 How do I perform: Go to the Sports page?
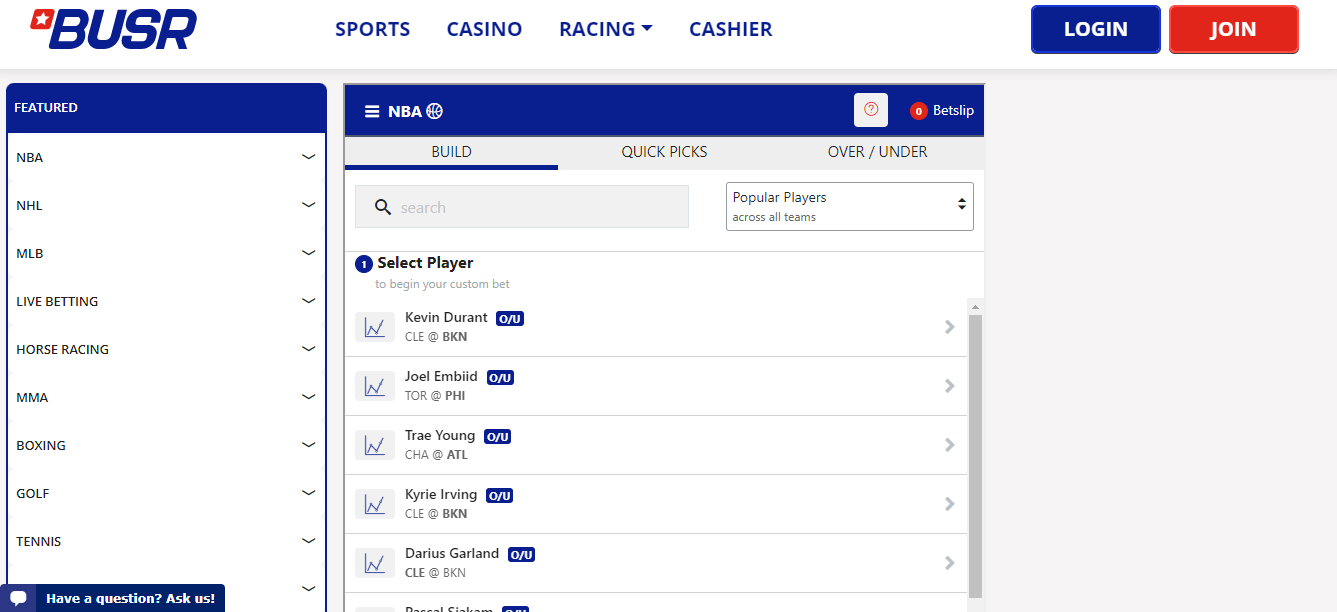(373, 29)
